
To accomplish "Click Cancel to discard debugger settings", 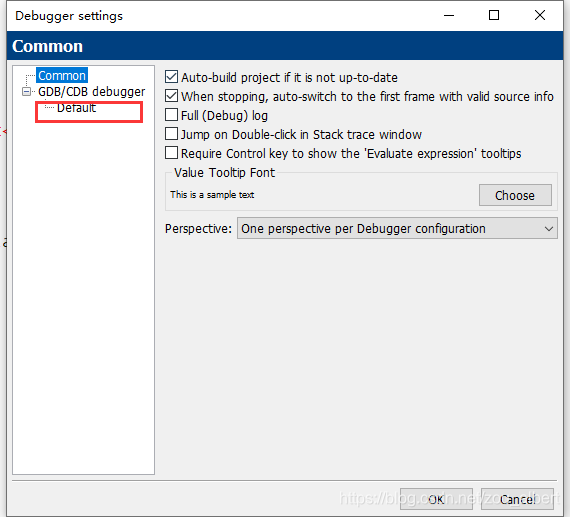I will tap(517, 499).
